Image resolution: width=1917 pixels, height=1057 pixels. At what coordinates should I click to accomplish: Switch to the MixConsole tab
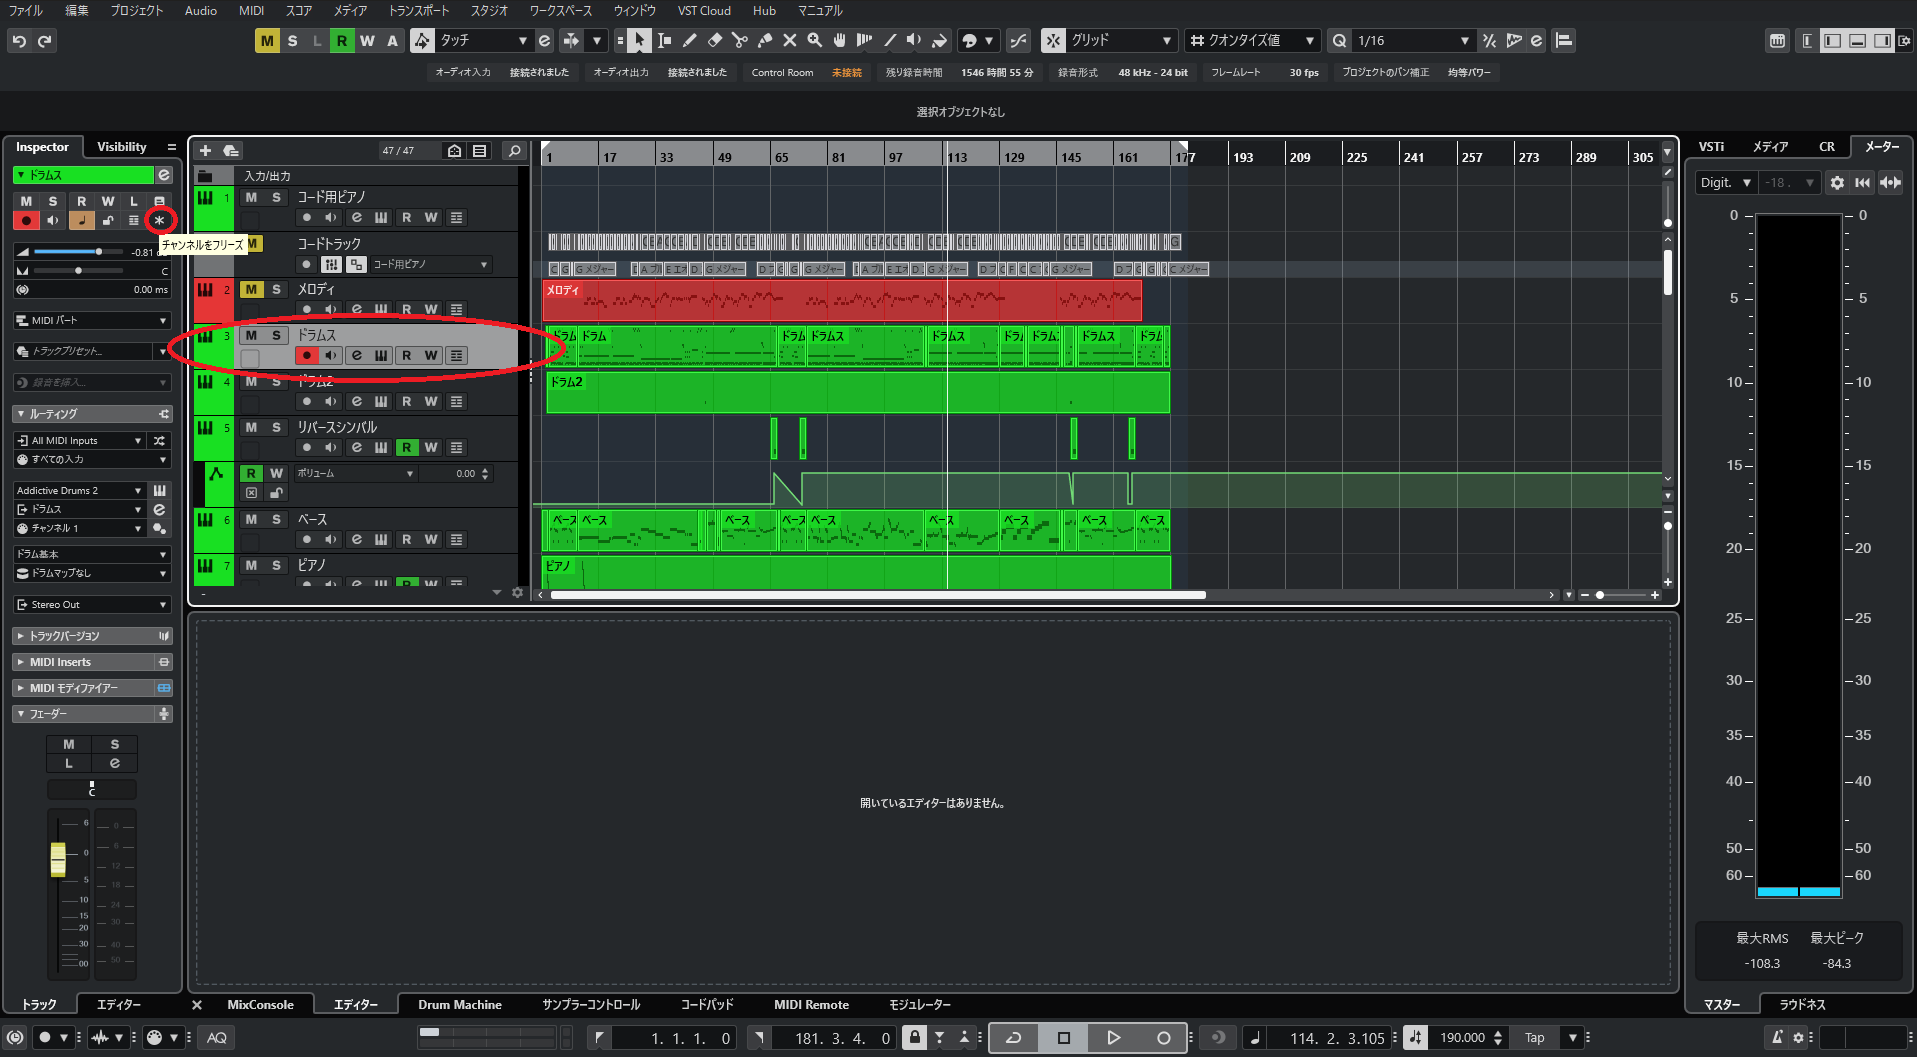(260, 1005)
